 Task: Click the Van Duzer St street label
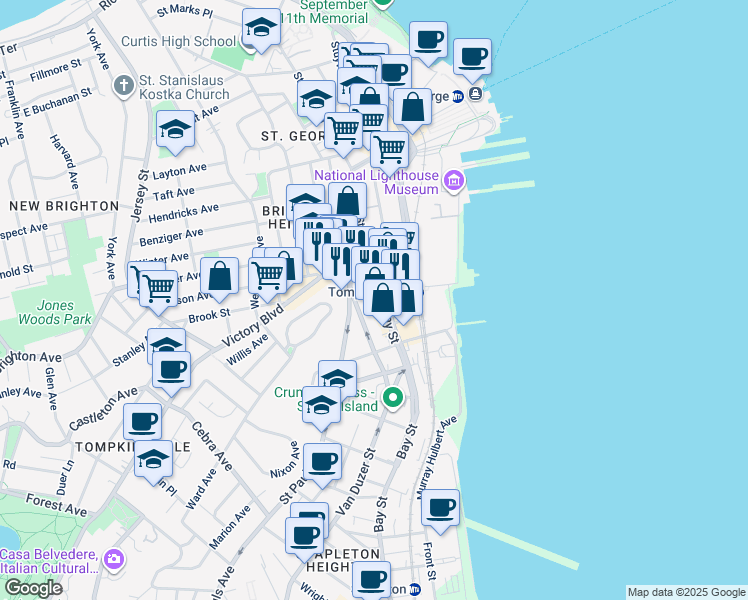(356, 482)
